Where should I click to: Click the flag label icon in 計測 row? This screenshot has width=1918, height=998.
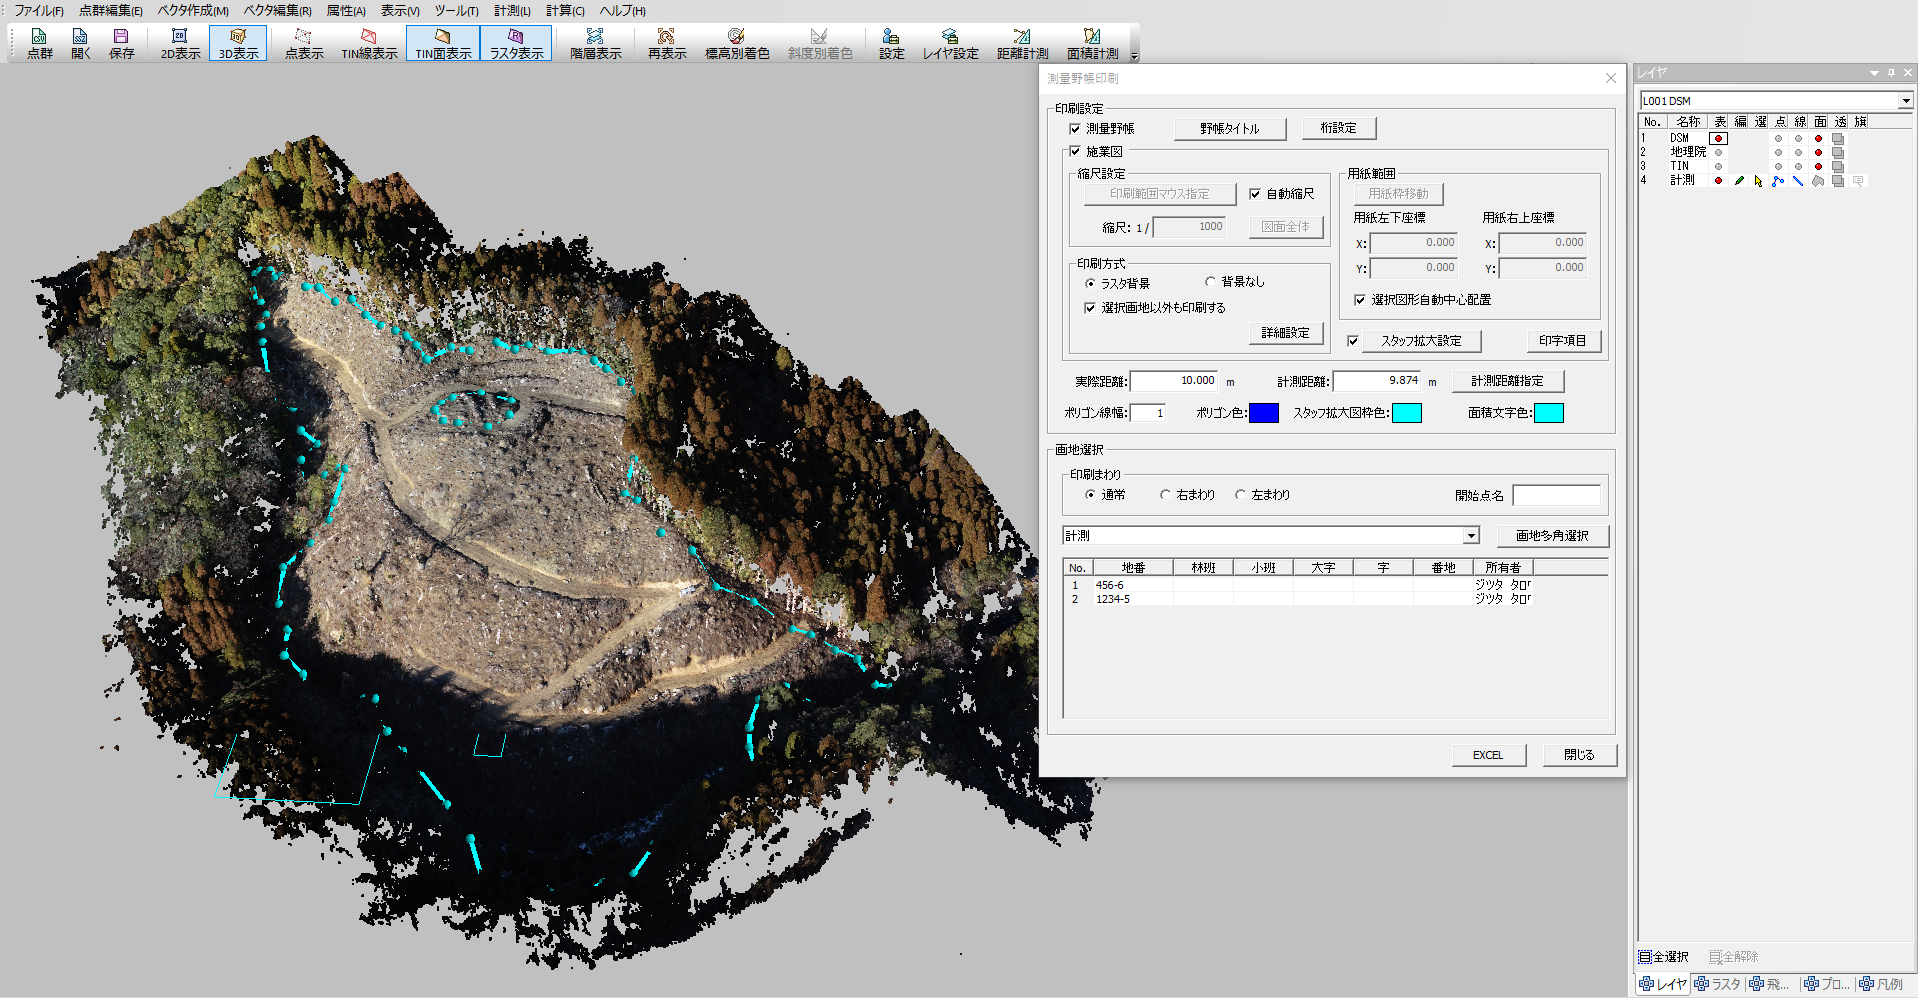tap(1858, 181)
